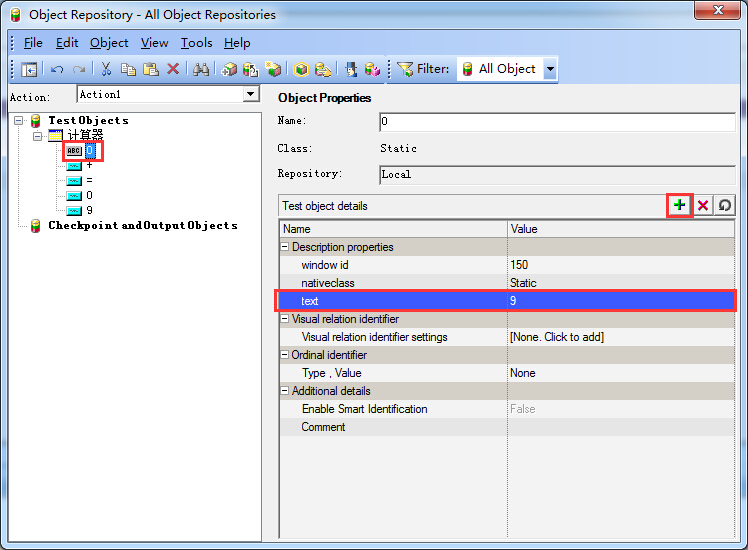
Task: Close the Object Repository window
Action: point(718,10)
